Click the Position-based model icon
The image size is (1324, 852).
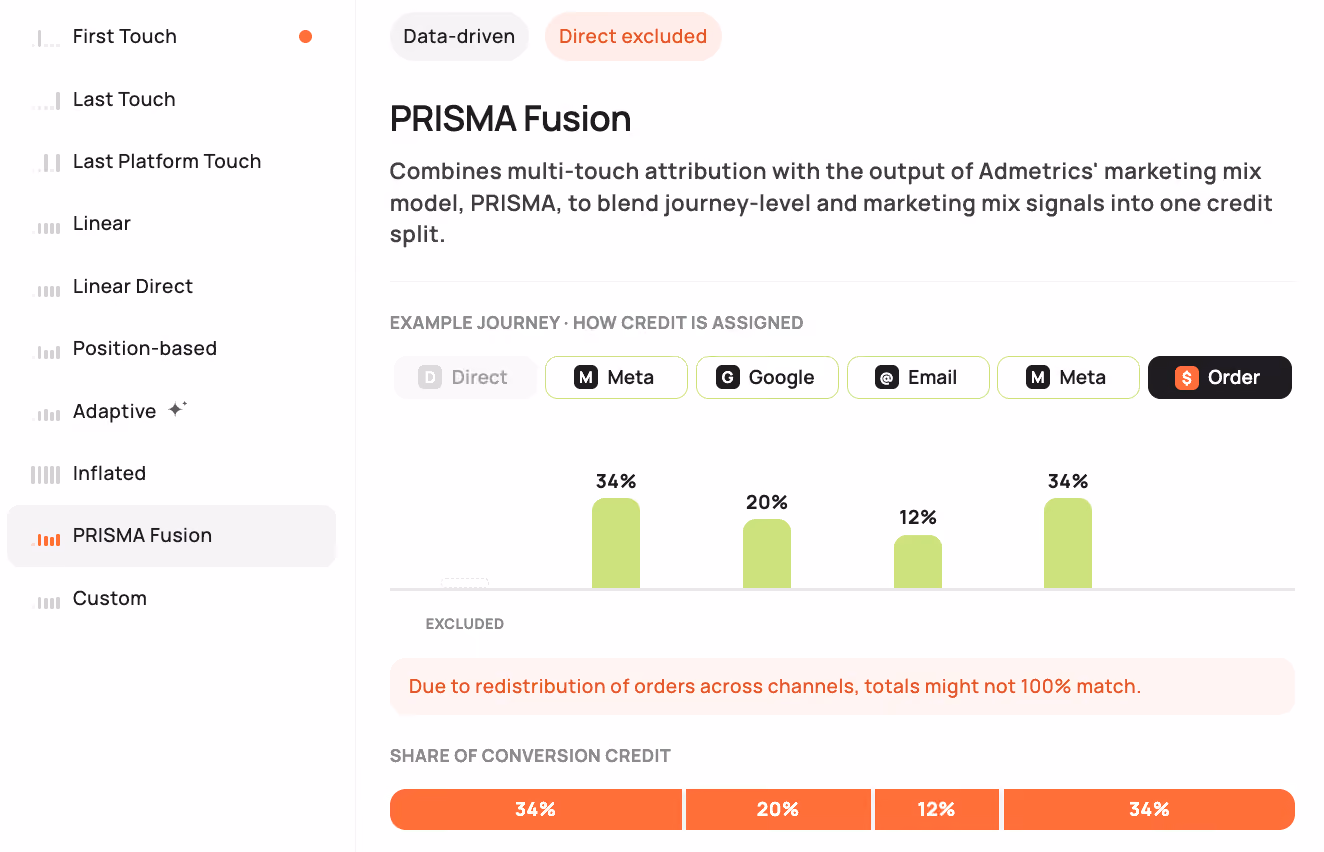tap(47, 350)
